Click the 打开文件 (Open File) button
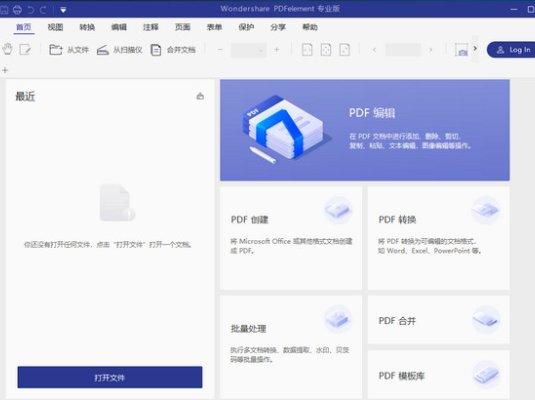 coord(110,377)
